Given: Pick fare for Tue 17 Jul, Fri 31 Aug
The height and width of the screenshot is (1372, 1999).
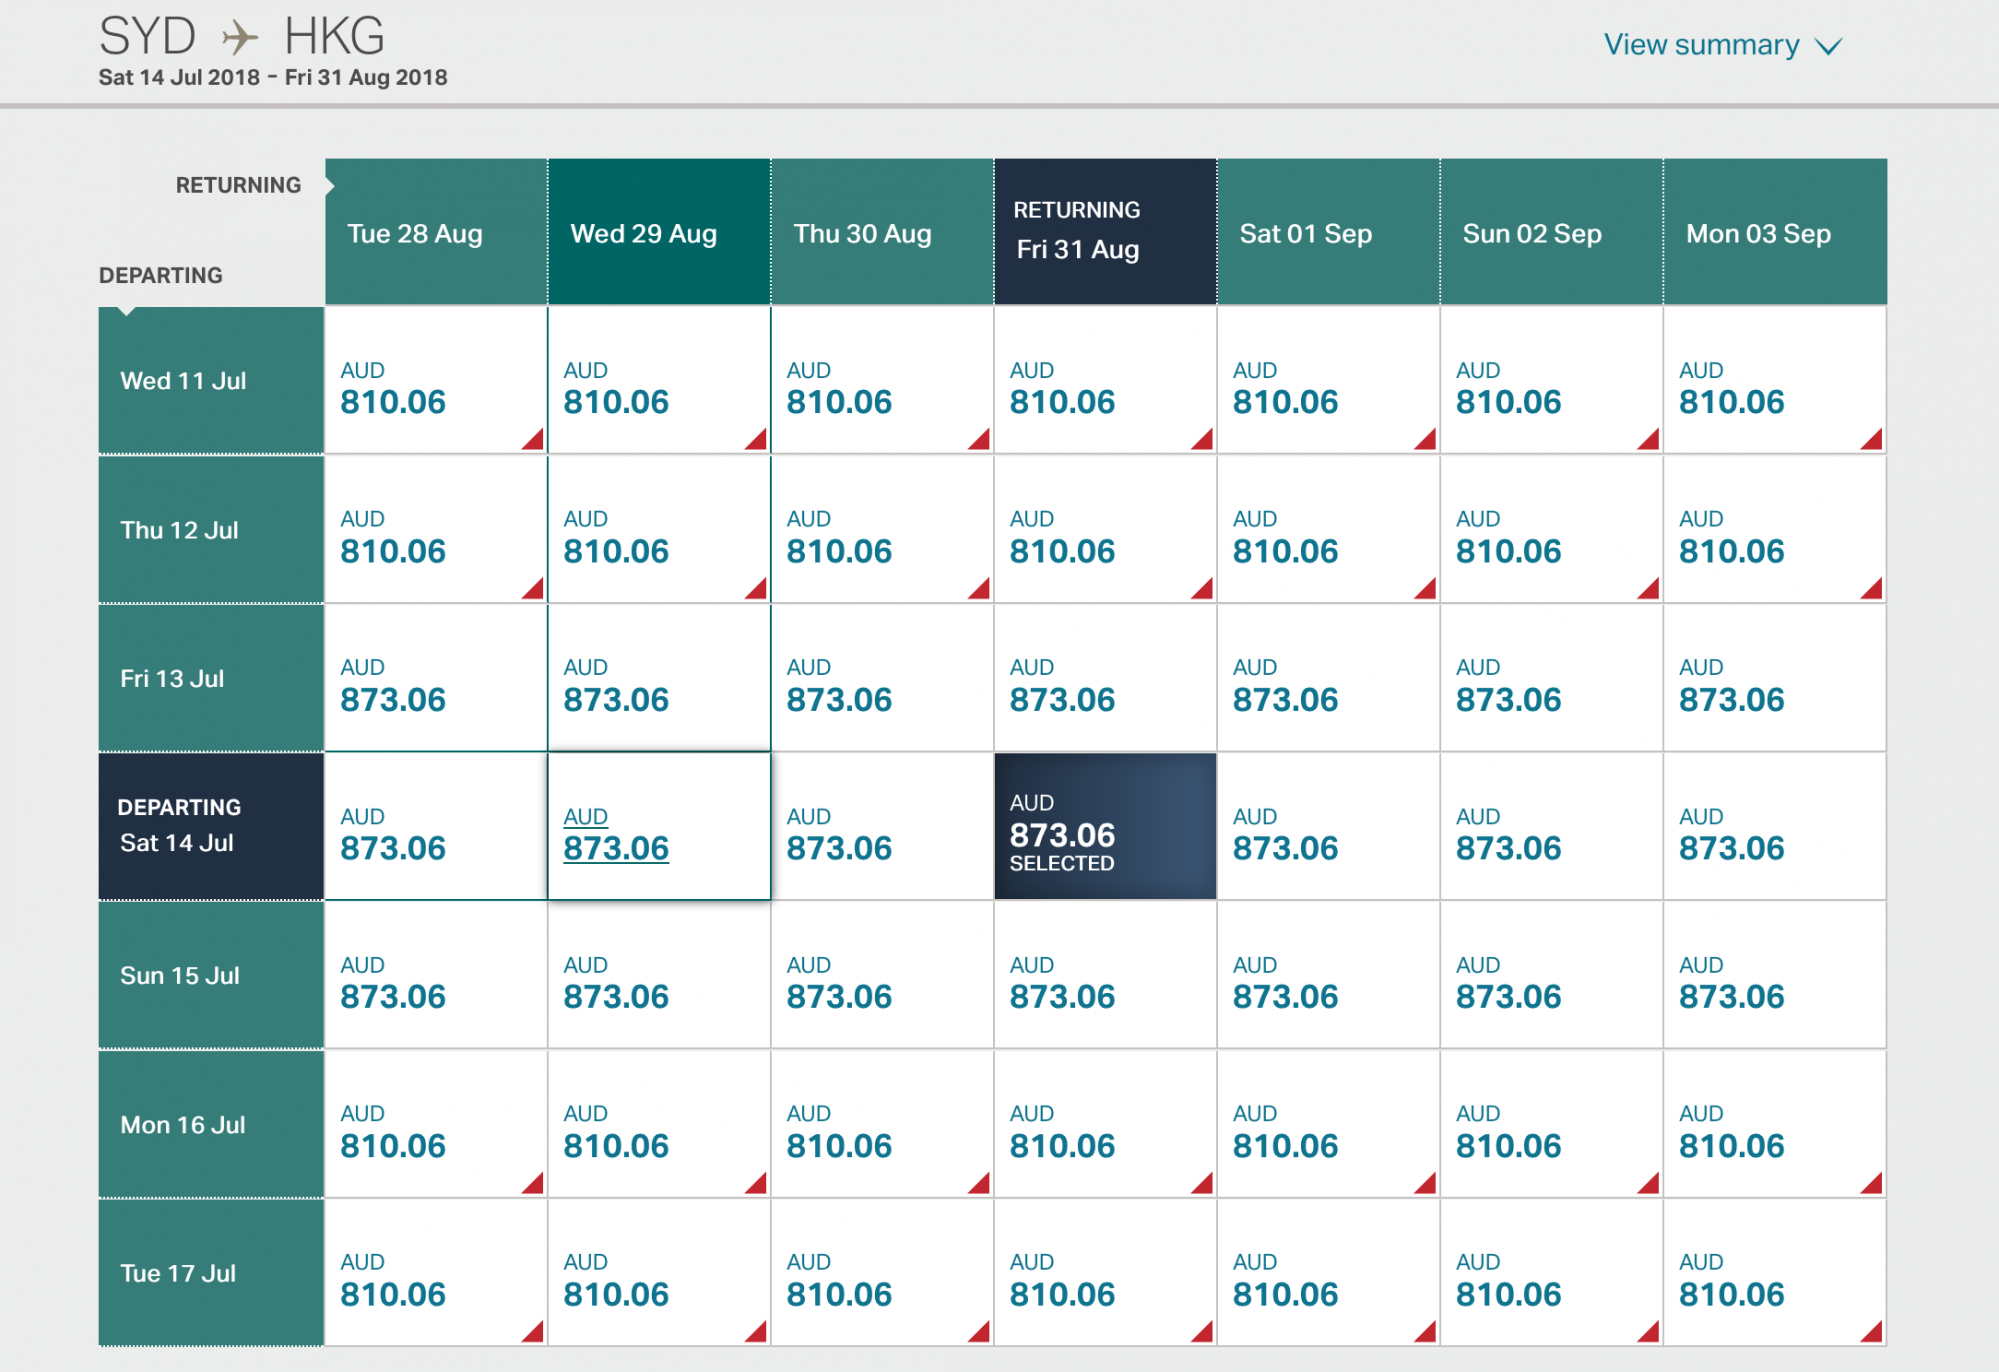Looking at the screenshot, I should tap(1105, 1272).
